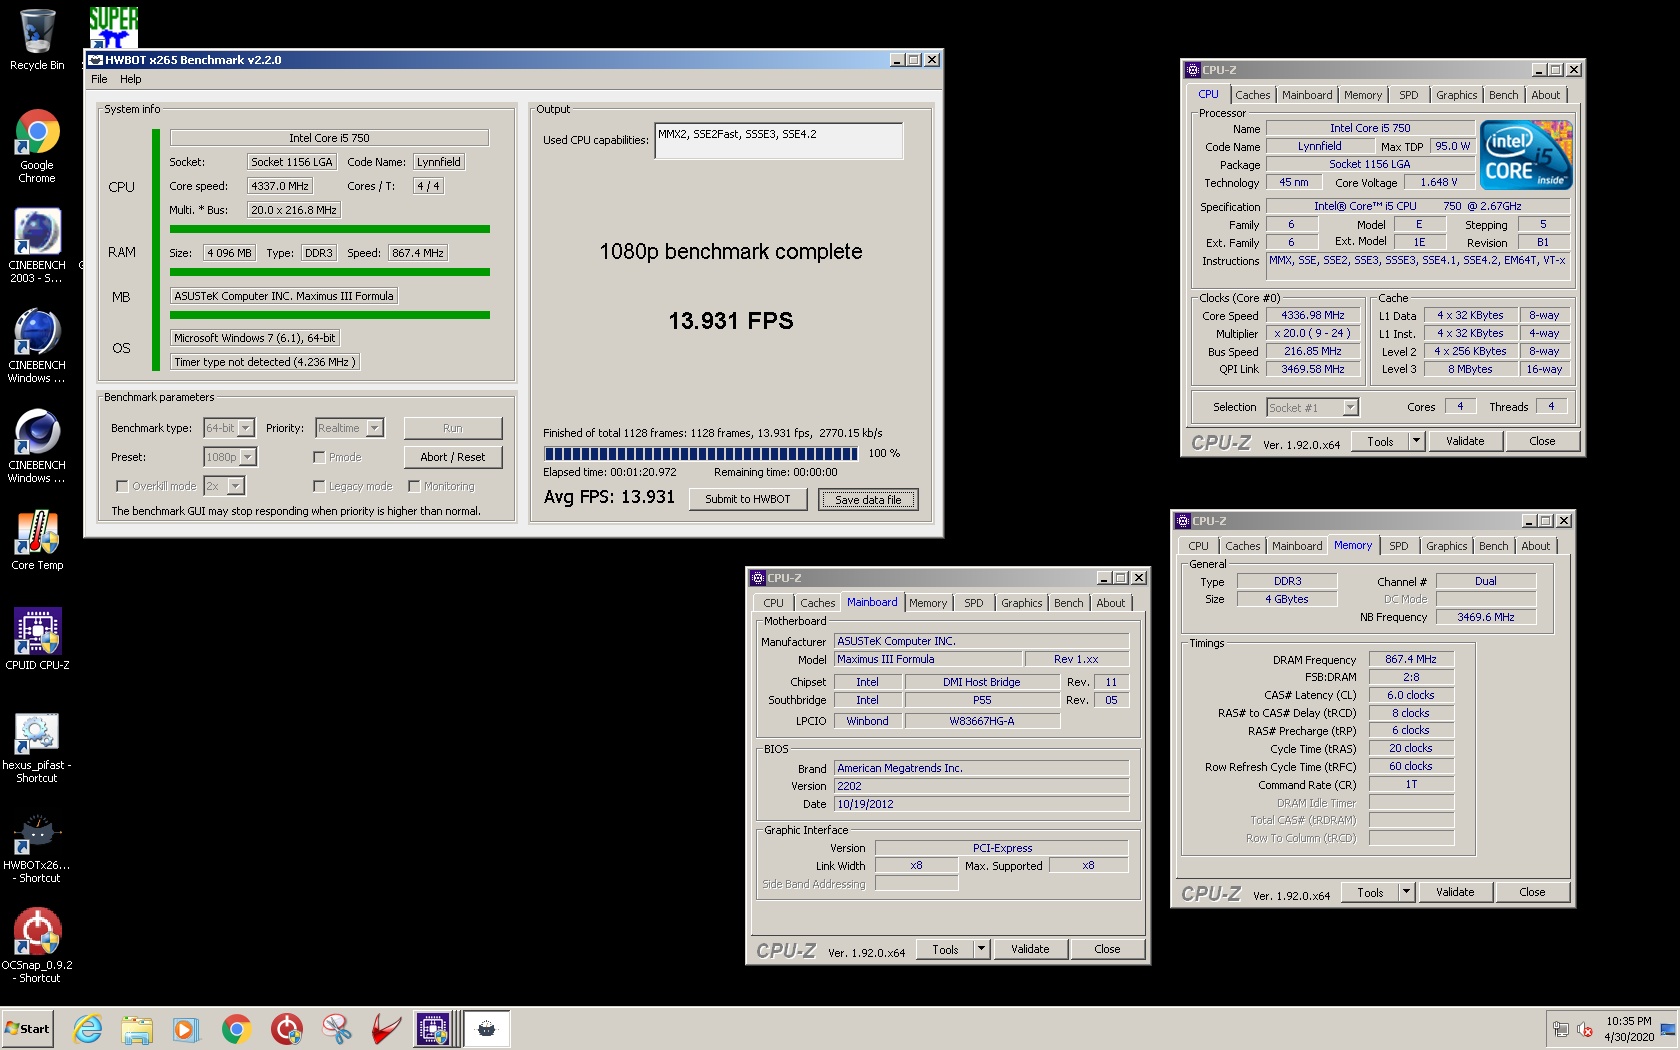1680x1050 pixels.
Task: Switch to Bench tab in CPU-Z Mainboard window
Action: coord(1068,603)
